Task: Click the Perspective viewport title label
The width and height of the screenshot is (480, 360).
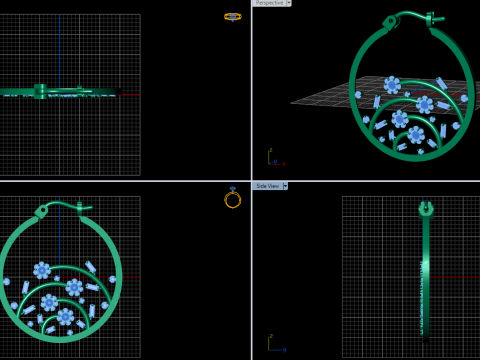Action: [x=269, y=3]
